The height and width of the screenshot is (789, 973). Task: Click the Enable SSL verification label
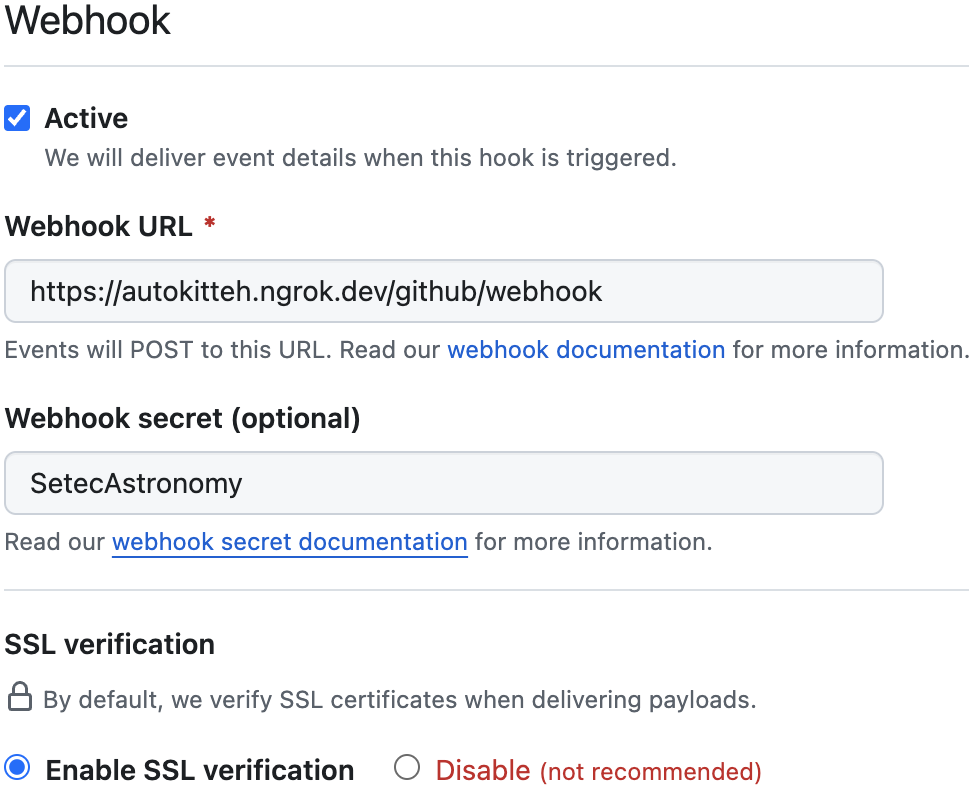pyautogui.click(x=200, y=770)
